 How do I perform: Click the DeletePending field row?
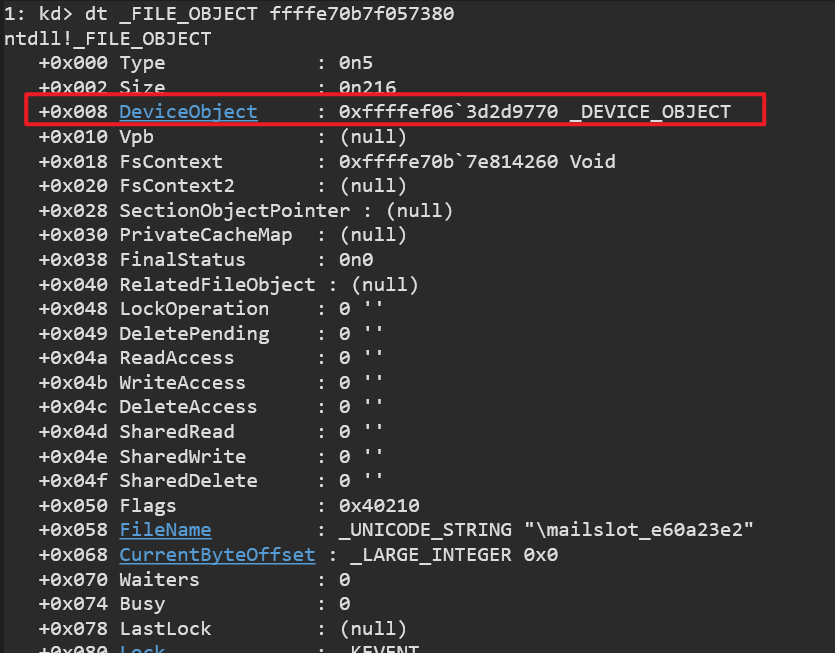coord(194,333)
